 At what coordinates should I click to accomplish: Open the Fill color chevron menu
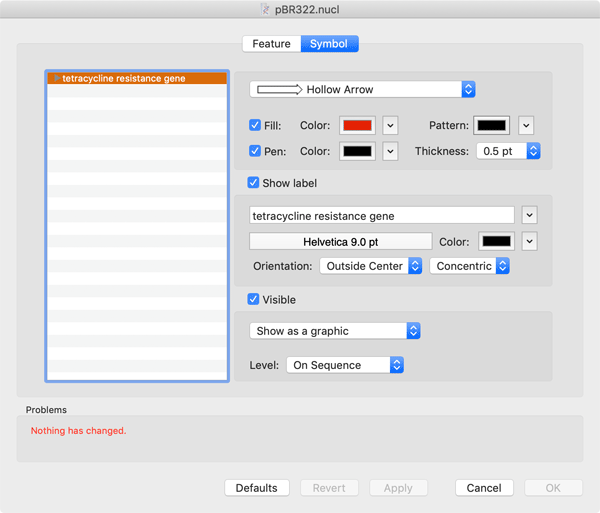point(390,125)
